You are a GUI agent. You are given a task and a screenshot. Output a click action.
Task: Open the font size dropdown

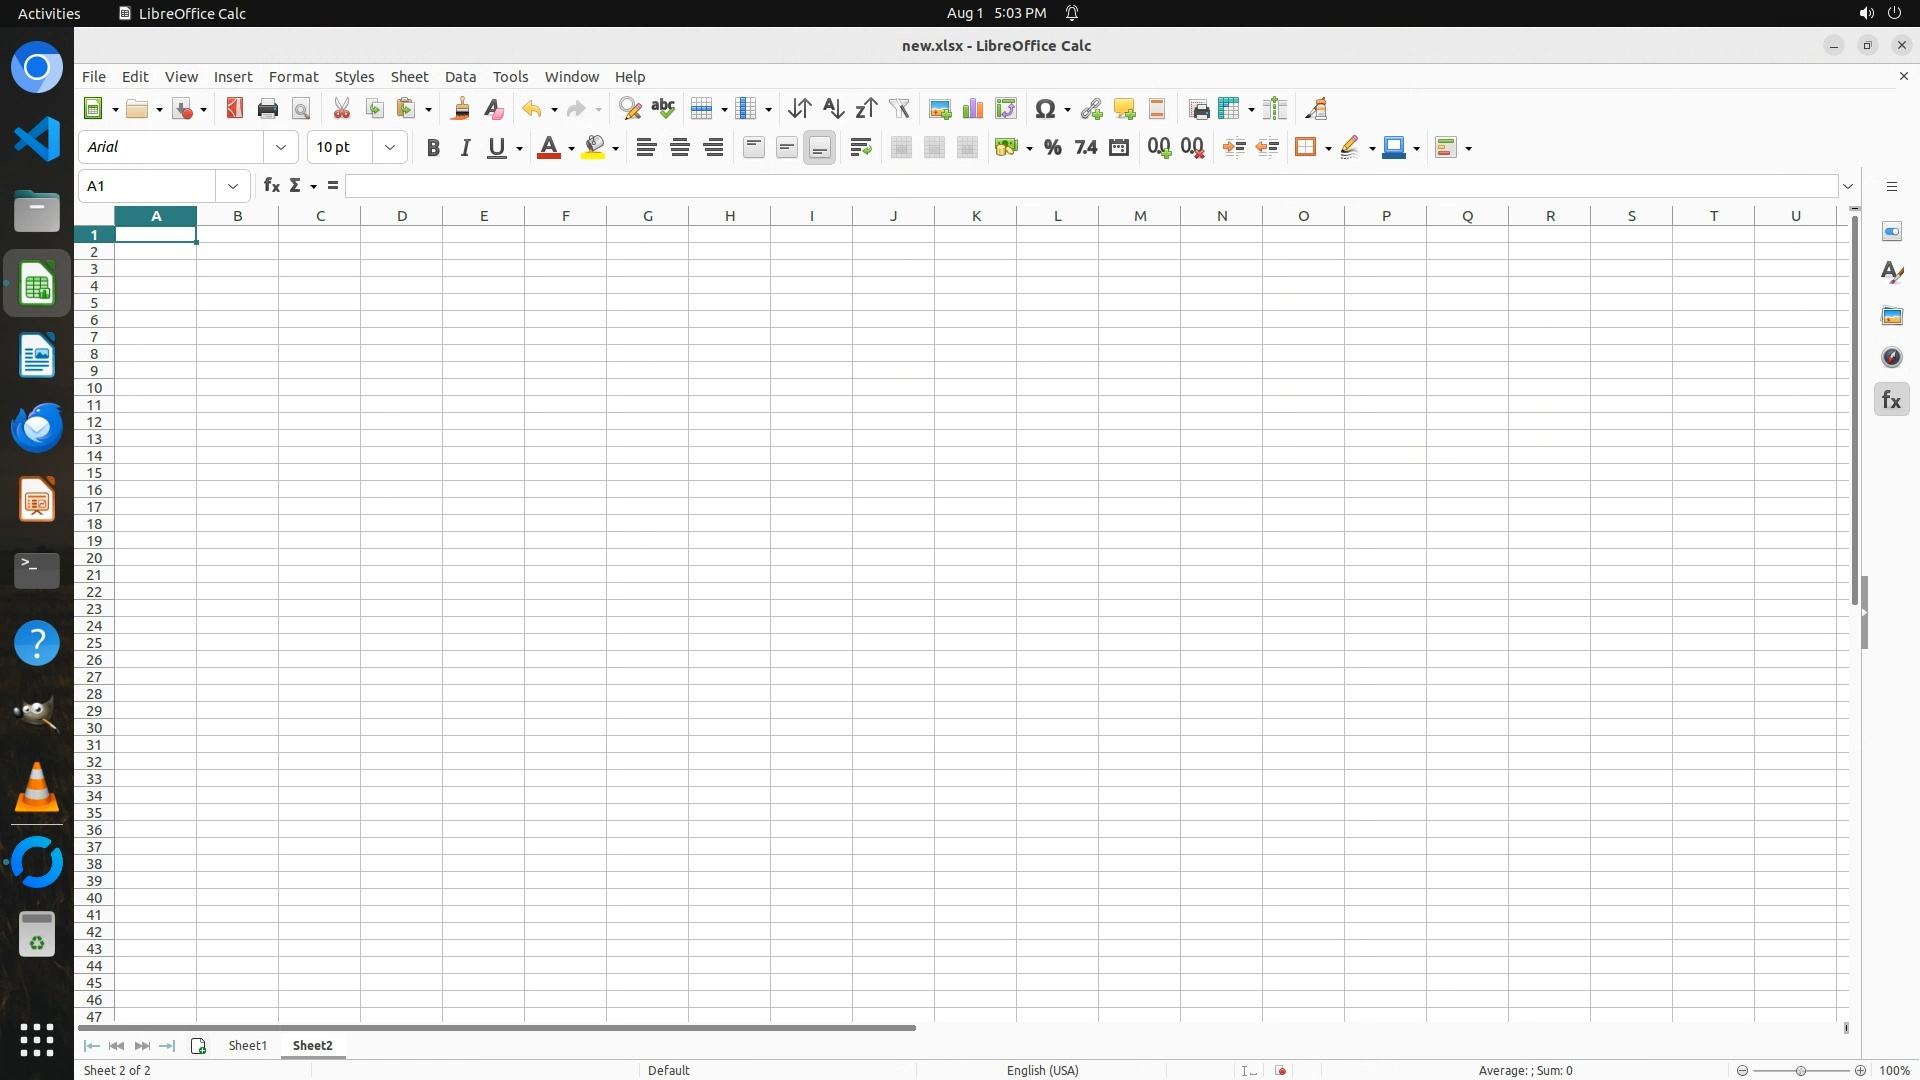(x=390, y=148)
